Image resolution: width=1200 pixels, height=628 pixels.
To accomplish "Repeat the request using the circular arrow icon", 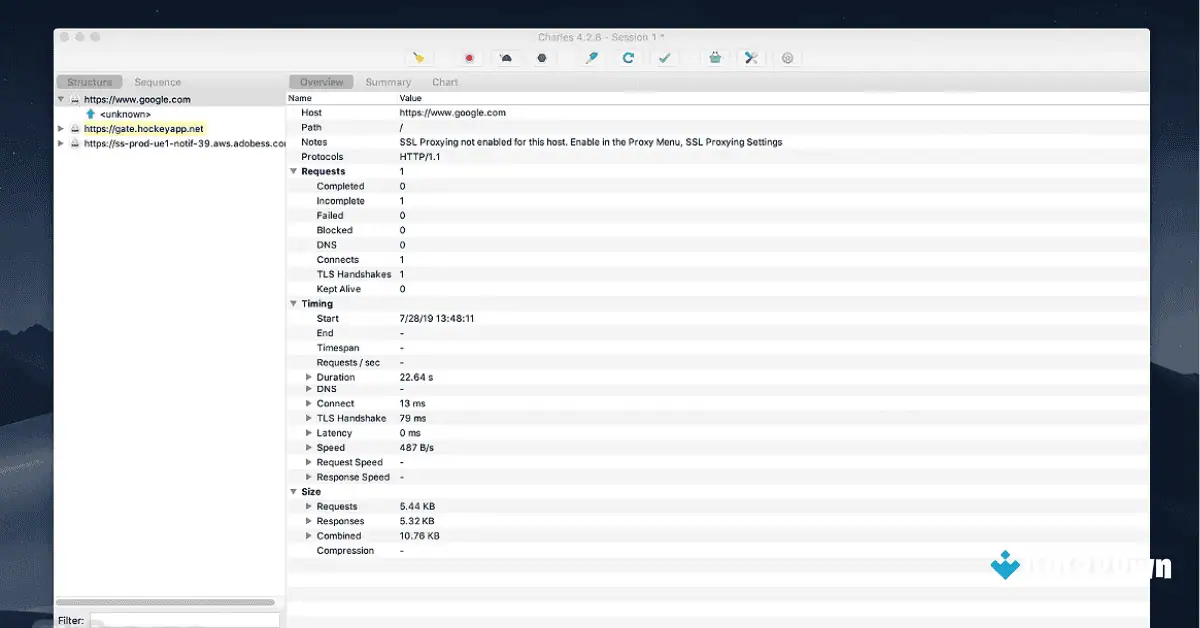I will pos(628,57).
